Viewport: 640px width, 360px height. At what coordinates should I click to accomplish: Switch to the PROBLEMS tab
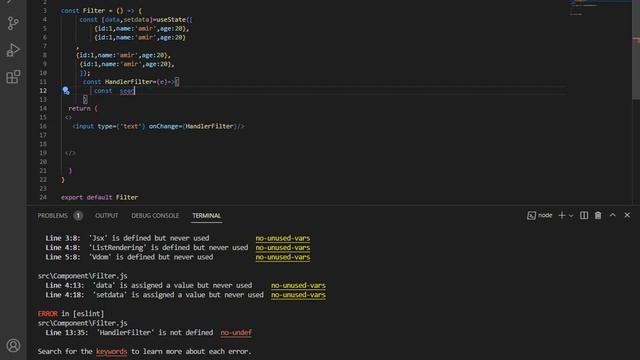pos(53,216)
